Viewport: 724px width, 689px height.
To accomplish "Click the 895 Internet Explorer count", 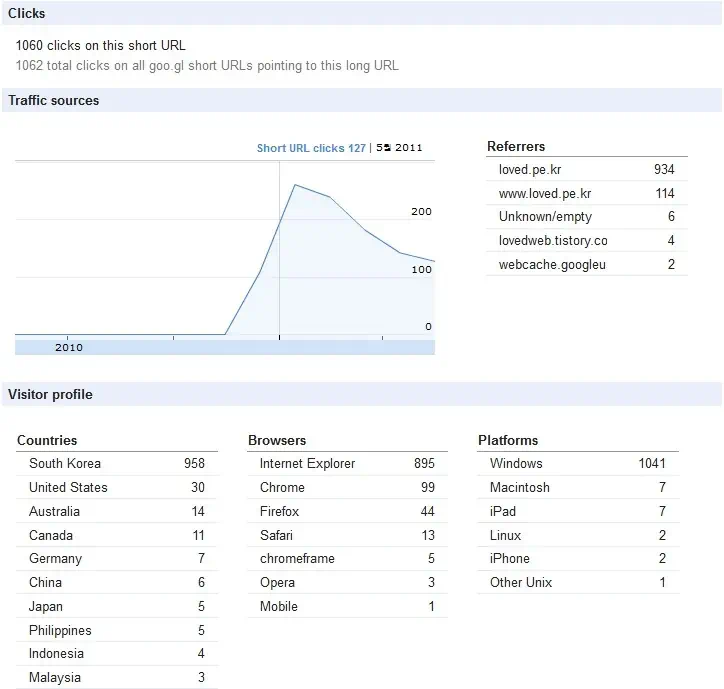I will point(424,464).
